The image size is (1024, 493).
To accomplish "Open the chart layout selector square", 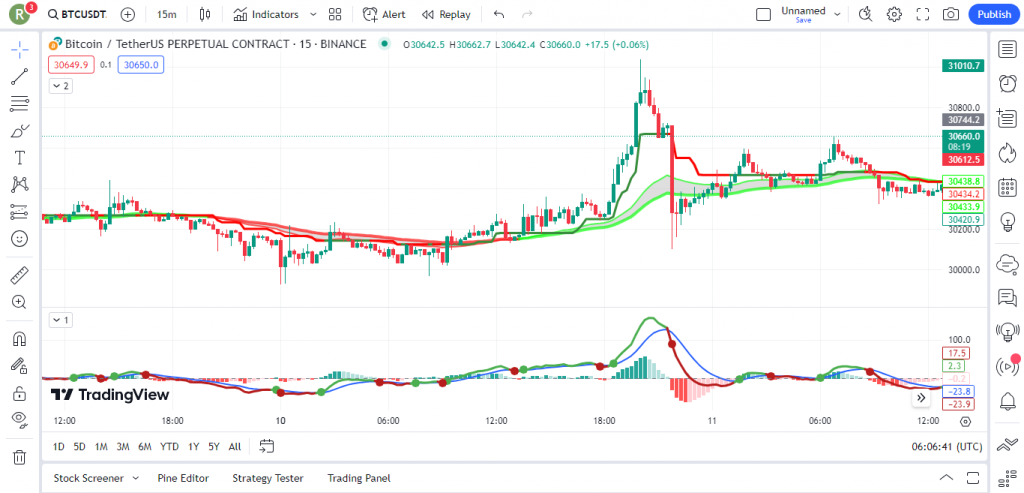I will pyautogui.click(x=763, y=14).
